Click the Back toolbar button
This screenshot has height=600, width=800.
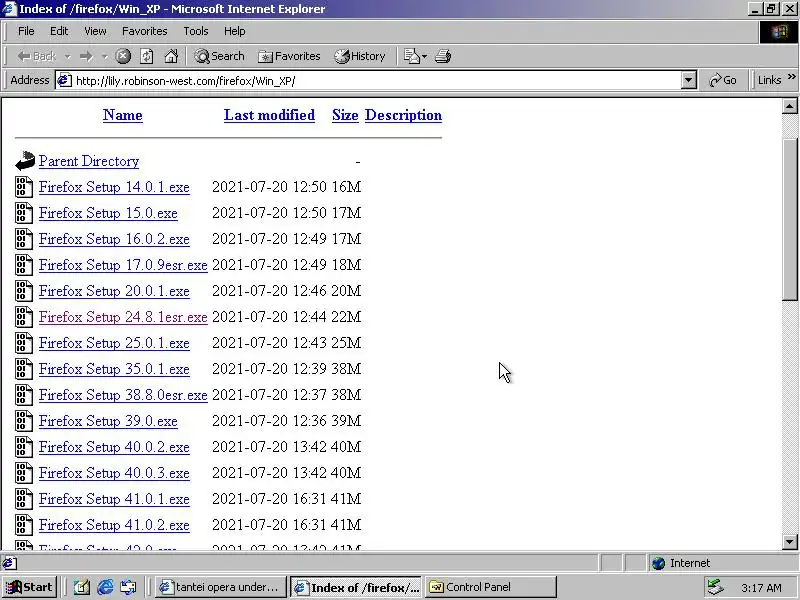pos(36,56)
